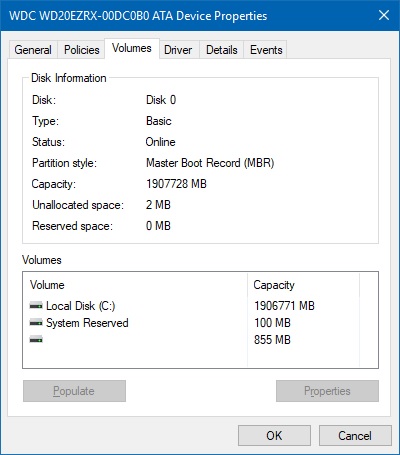Click the volume Properties button
400x455 pixels.
click(327, 391)
